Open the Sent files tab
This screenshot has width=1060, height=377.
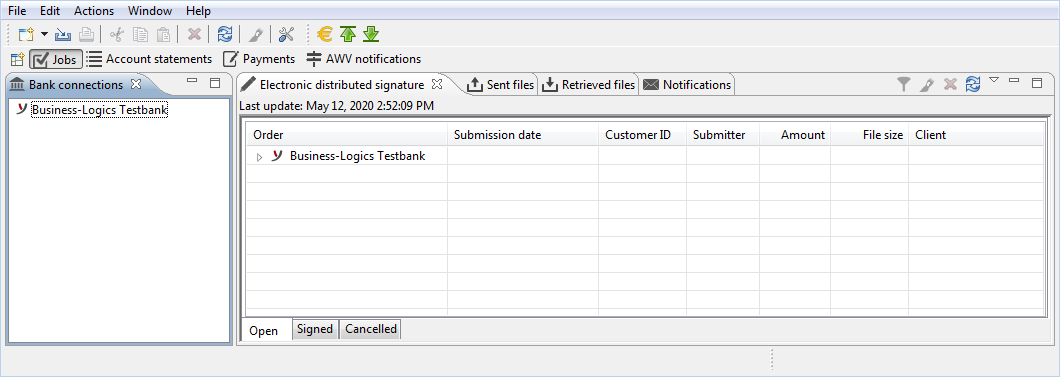coord(501,85)
